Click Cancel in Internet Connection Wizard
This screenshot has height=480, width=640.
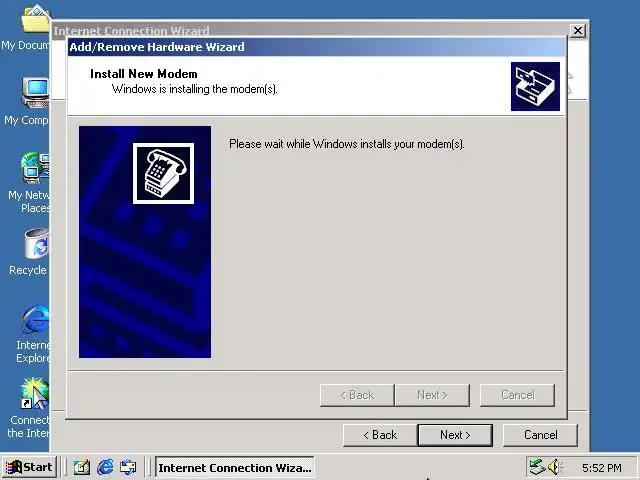(540, 435)
